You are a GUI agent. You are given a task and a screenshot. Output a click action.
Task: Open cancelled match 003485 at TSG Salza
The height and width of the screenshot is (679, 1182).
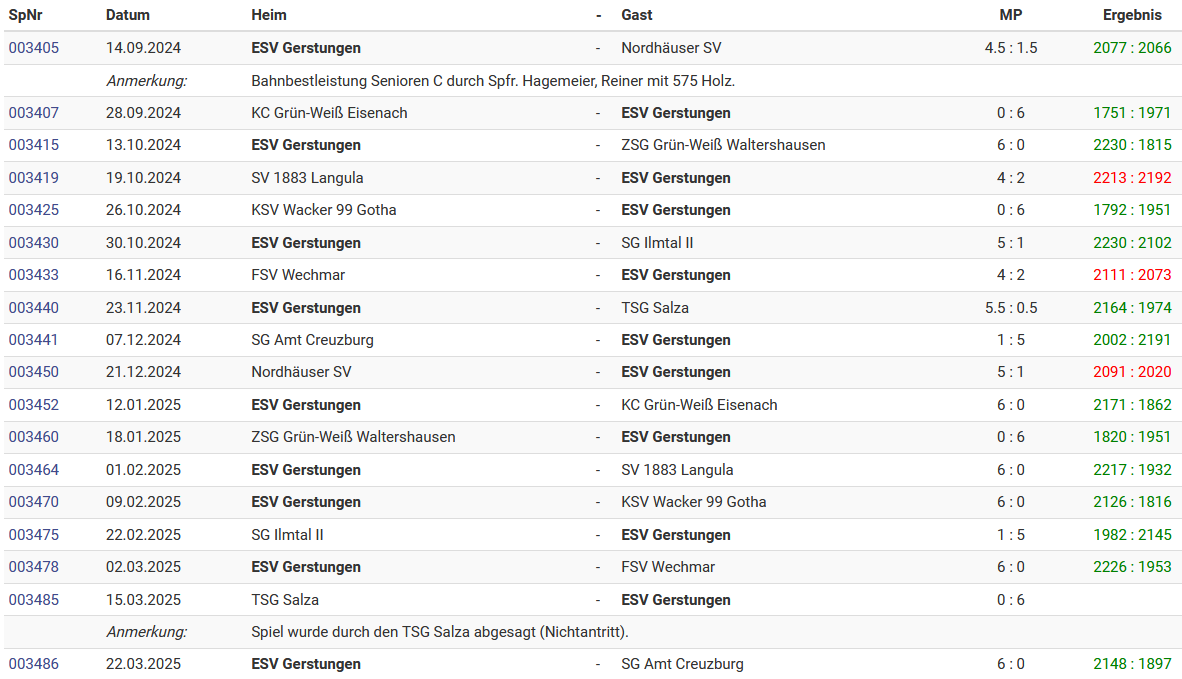34,600
